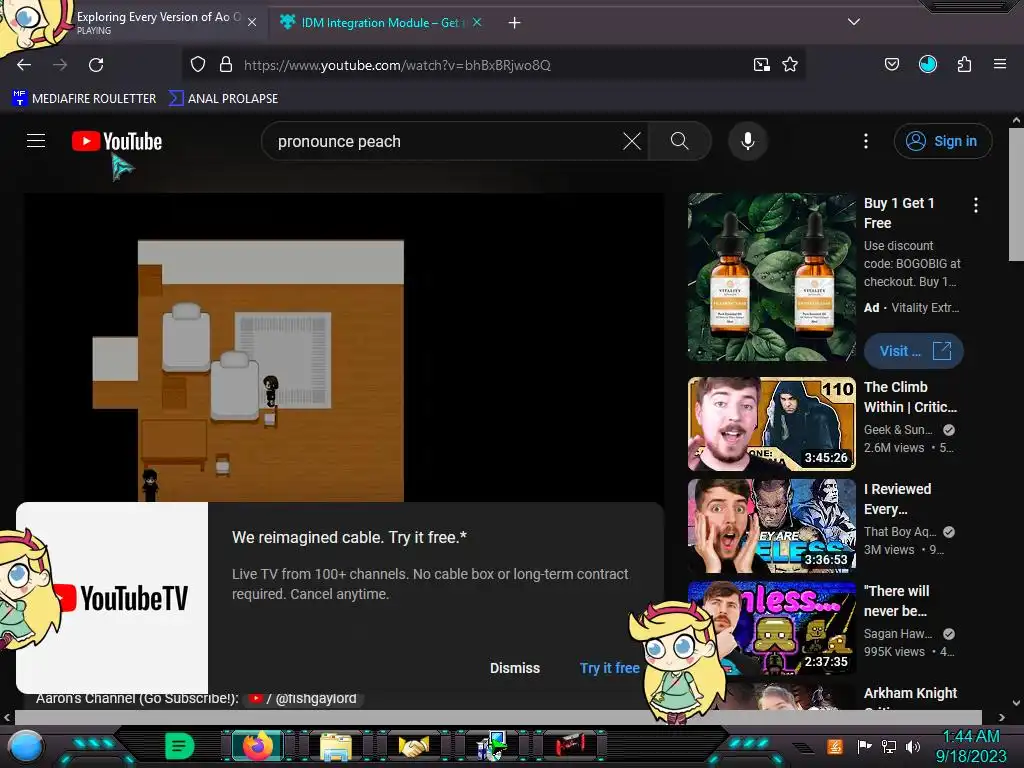Viewport: 1024px width, 768px height.
Task: Click the Visit button on the ad
Action: pos(914,351)
